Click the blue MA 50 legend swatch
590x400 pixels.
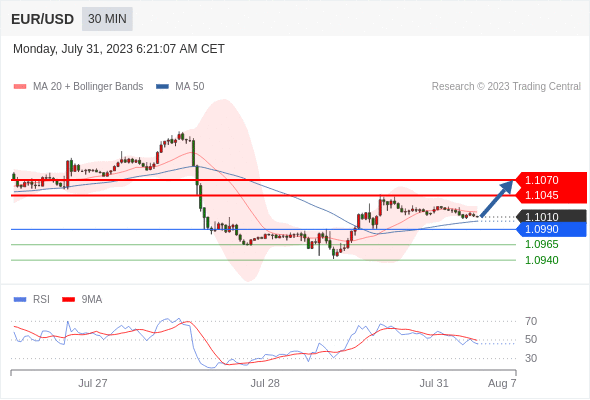click(162, 87)
